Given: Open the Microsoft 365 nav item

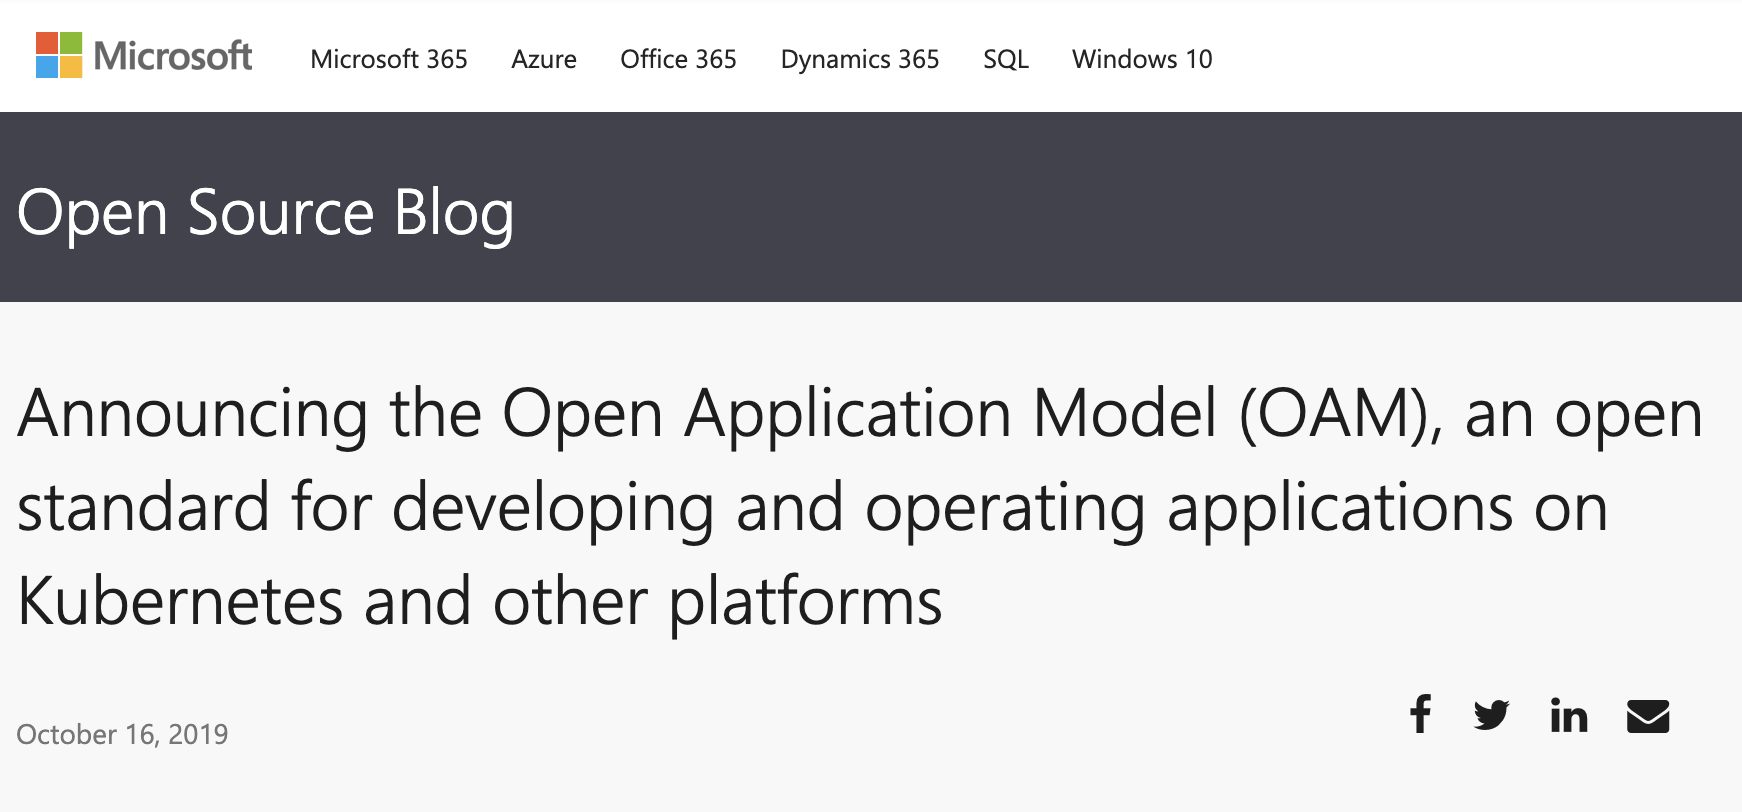Looking at the screenshot, I should click(389, 59).
